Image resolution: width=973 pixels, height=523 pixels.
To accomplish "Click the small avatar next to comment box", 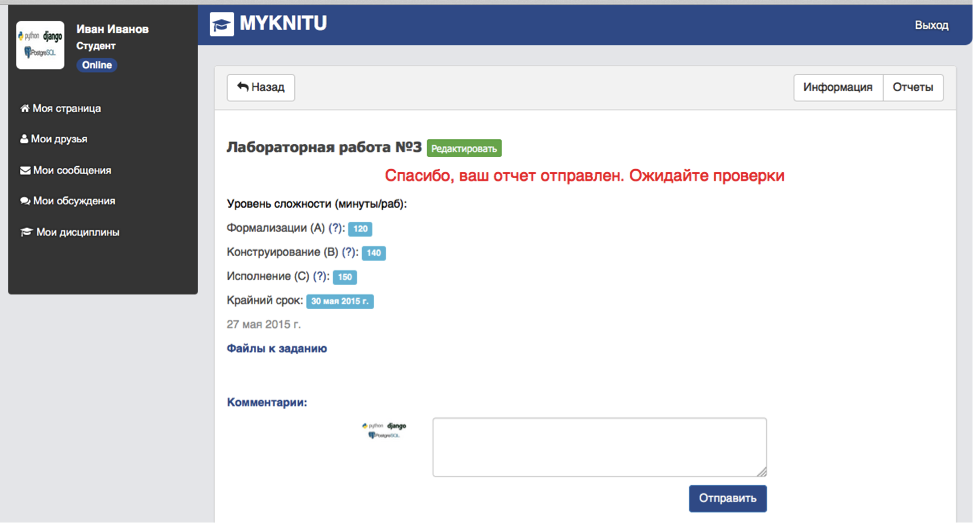I will (x=384, y=431).
